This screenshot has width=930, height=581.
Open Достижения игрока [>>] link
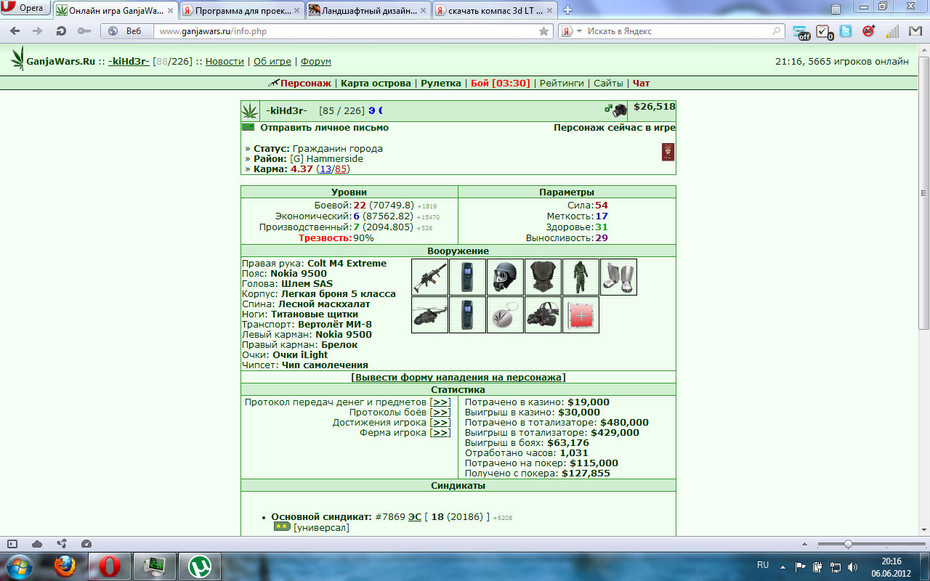439,422
